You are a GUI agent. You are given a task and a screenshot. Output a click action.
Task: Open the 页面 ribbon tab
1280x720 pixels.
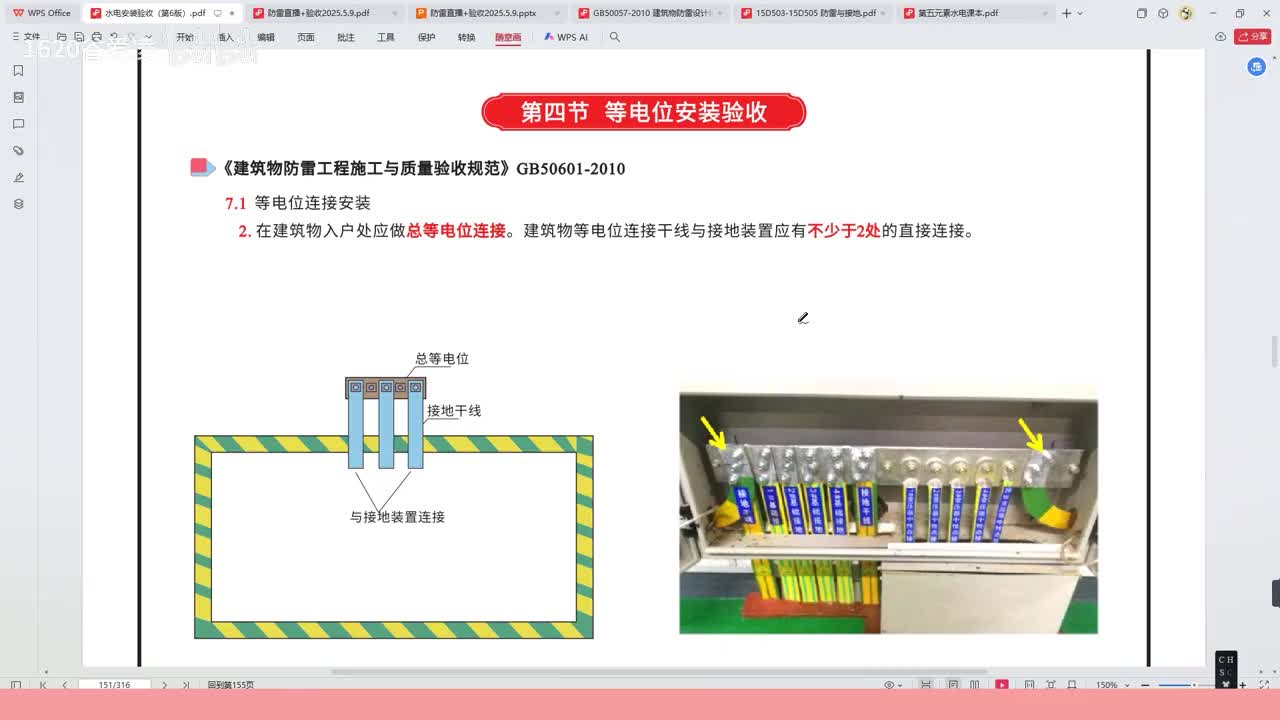[x=306, y=37]
